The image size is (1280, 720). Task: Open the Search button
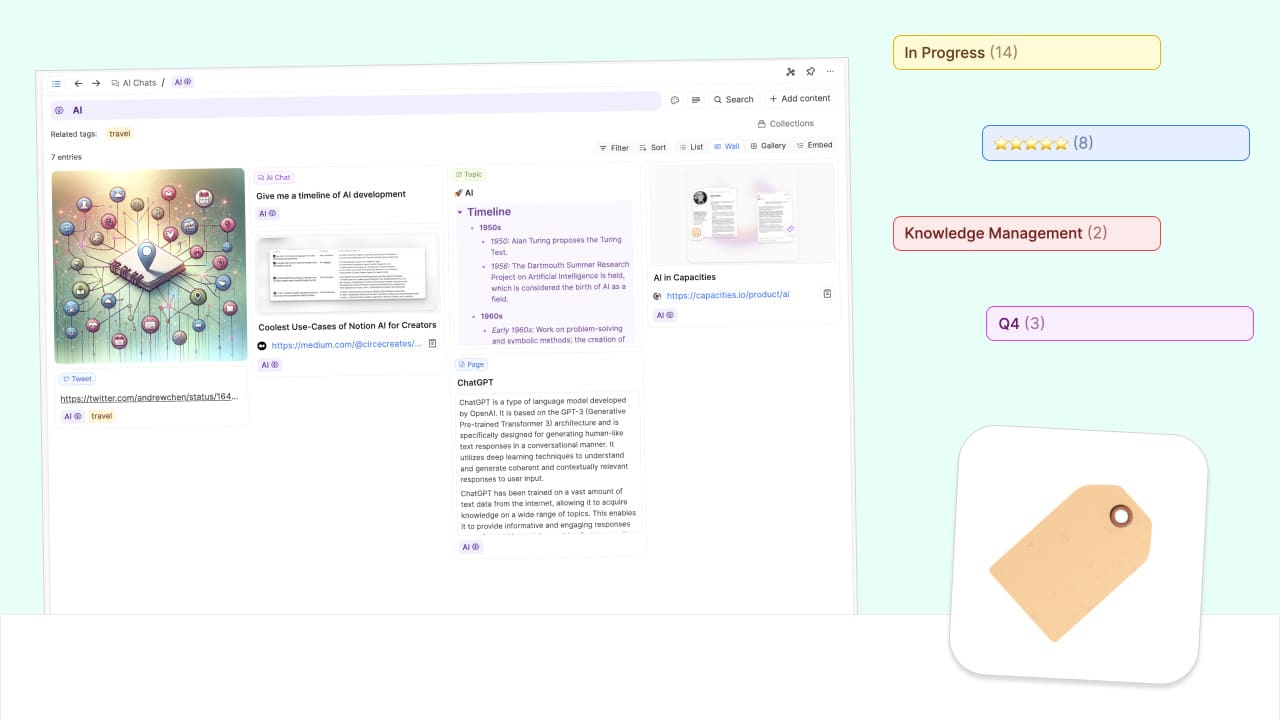[734, 99]
